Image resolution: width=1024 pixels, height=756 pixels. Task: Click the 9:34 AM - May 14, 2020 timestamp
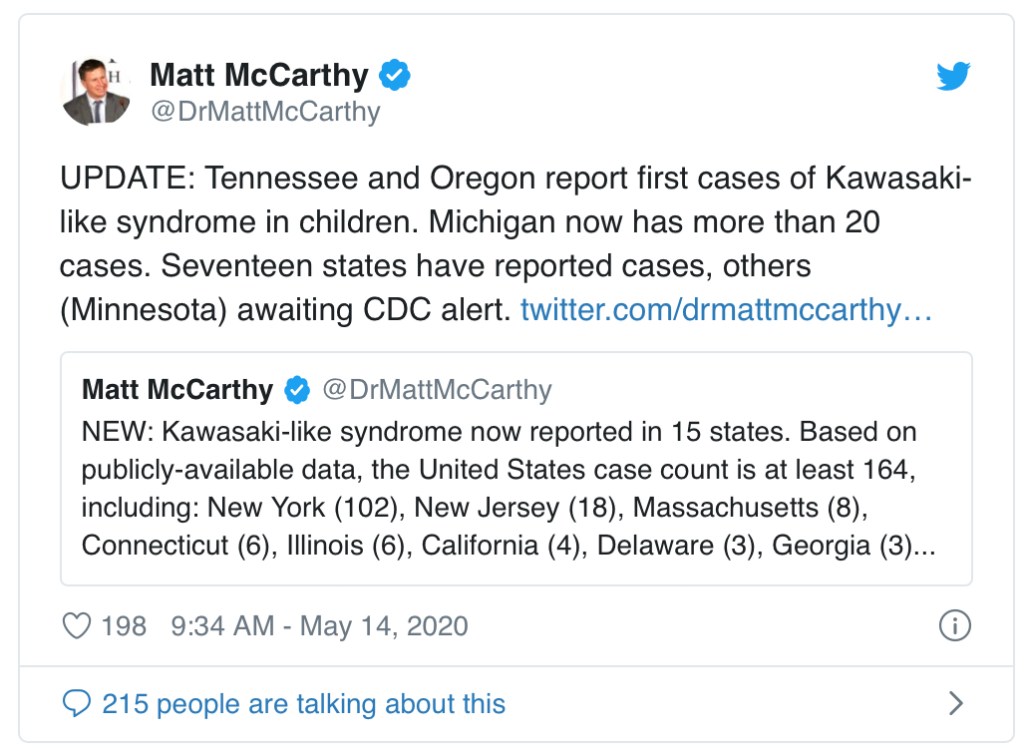[x=319, y=626]
